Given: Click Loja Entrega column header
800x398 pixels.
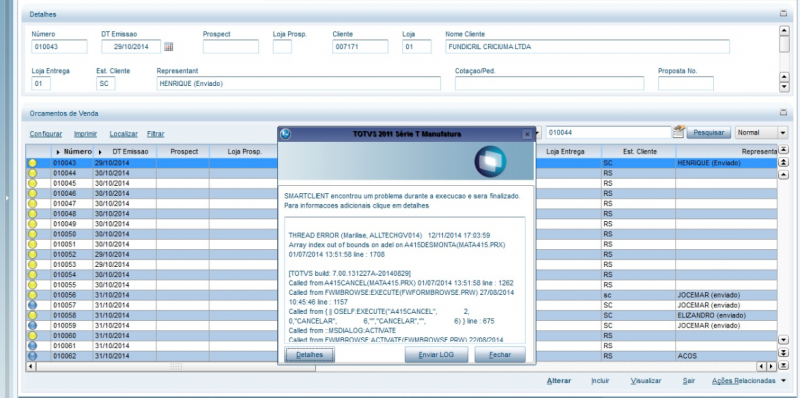Looking at the screenshot, I should (565, 152).
